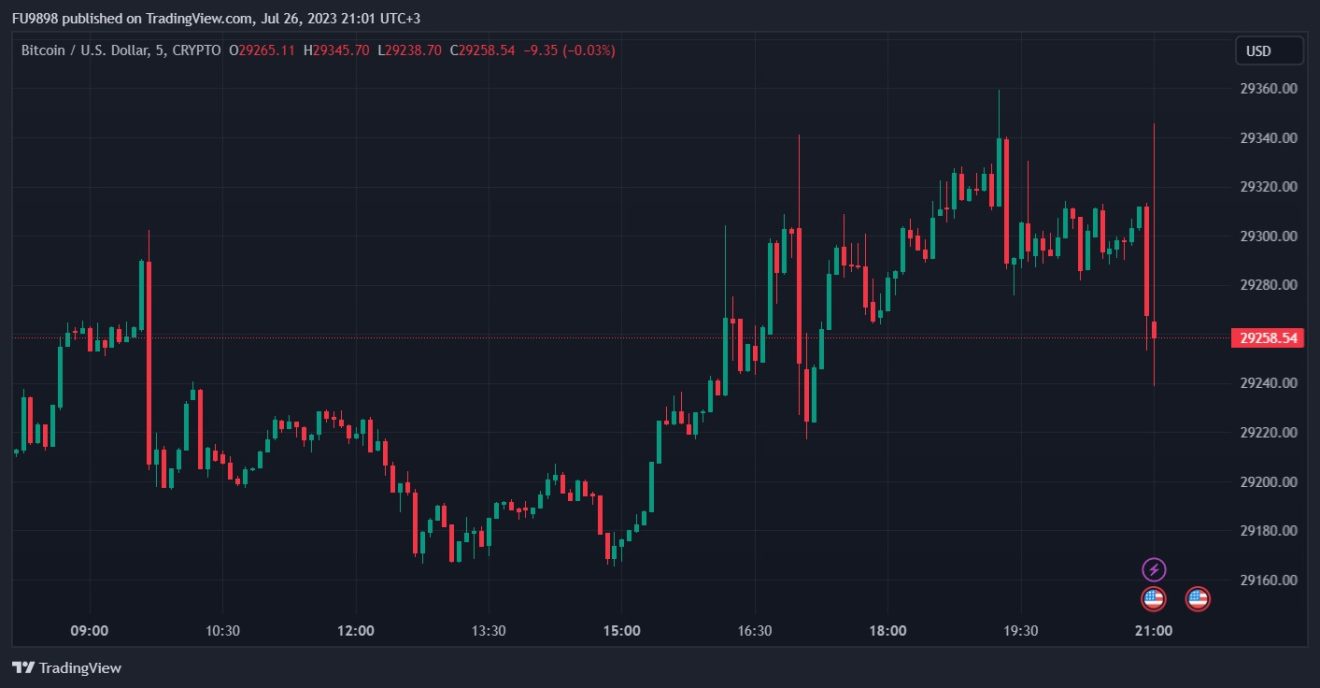Click the 21:00 time axis label
This screenshot has width=1320, height=688.
coord(1154,631)
